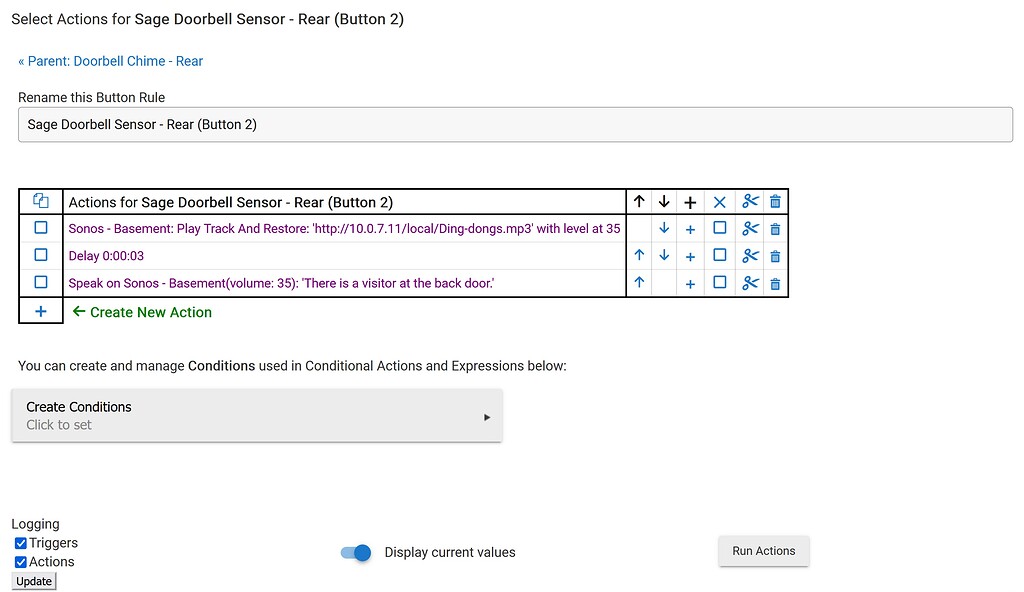
Task: Insert a new action below Speak with plus icon
Action: tap(692, 283)
